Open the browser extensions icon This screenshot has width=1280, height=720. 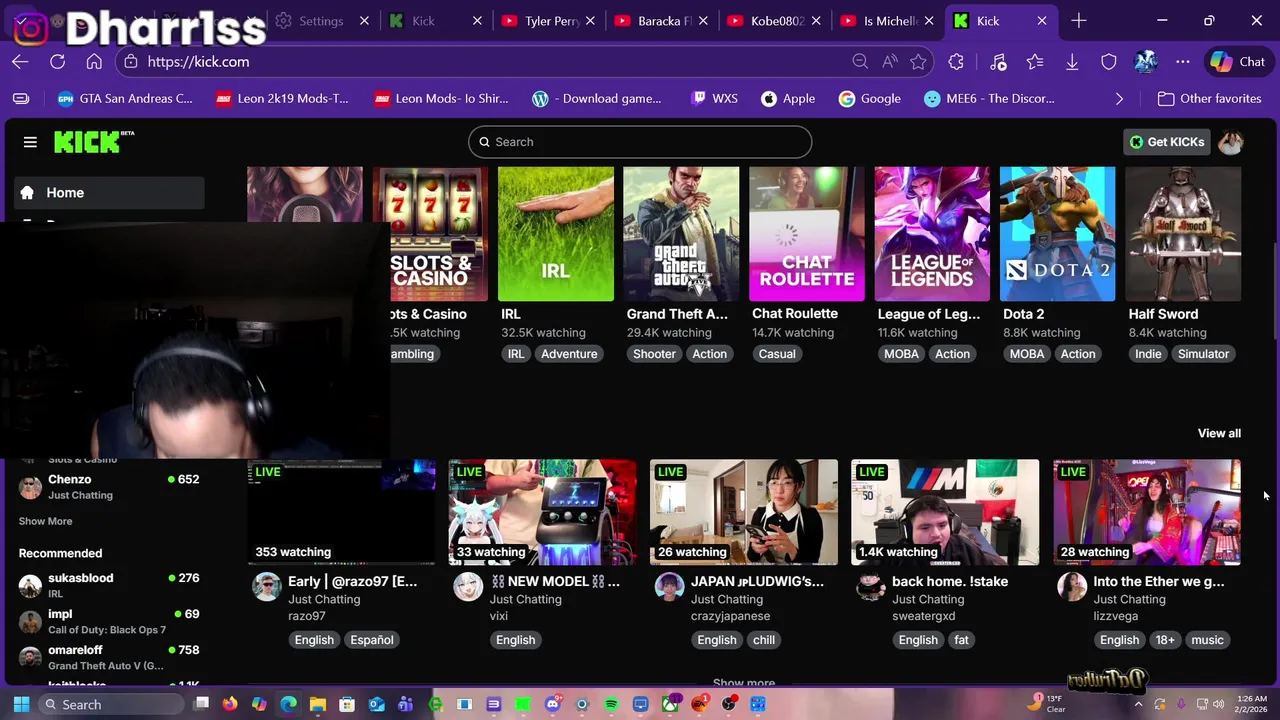click(x=956, y=62)
